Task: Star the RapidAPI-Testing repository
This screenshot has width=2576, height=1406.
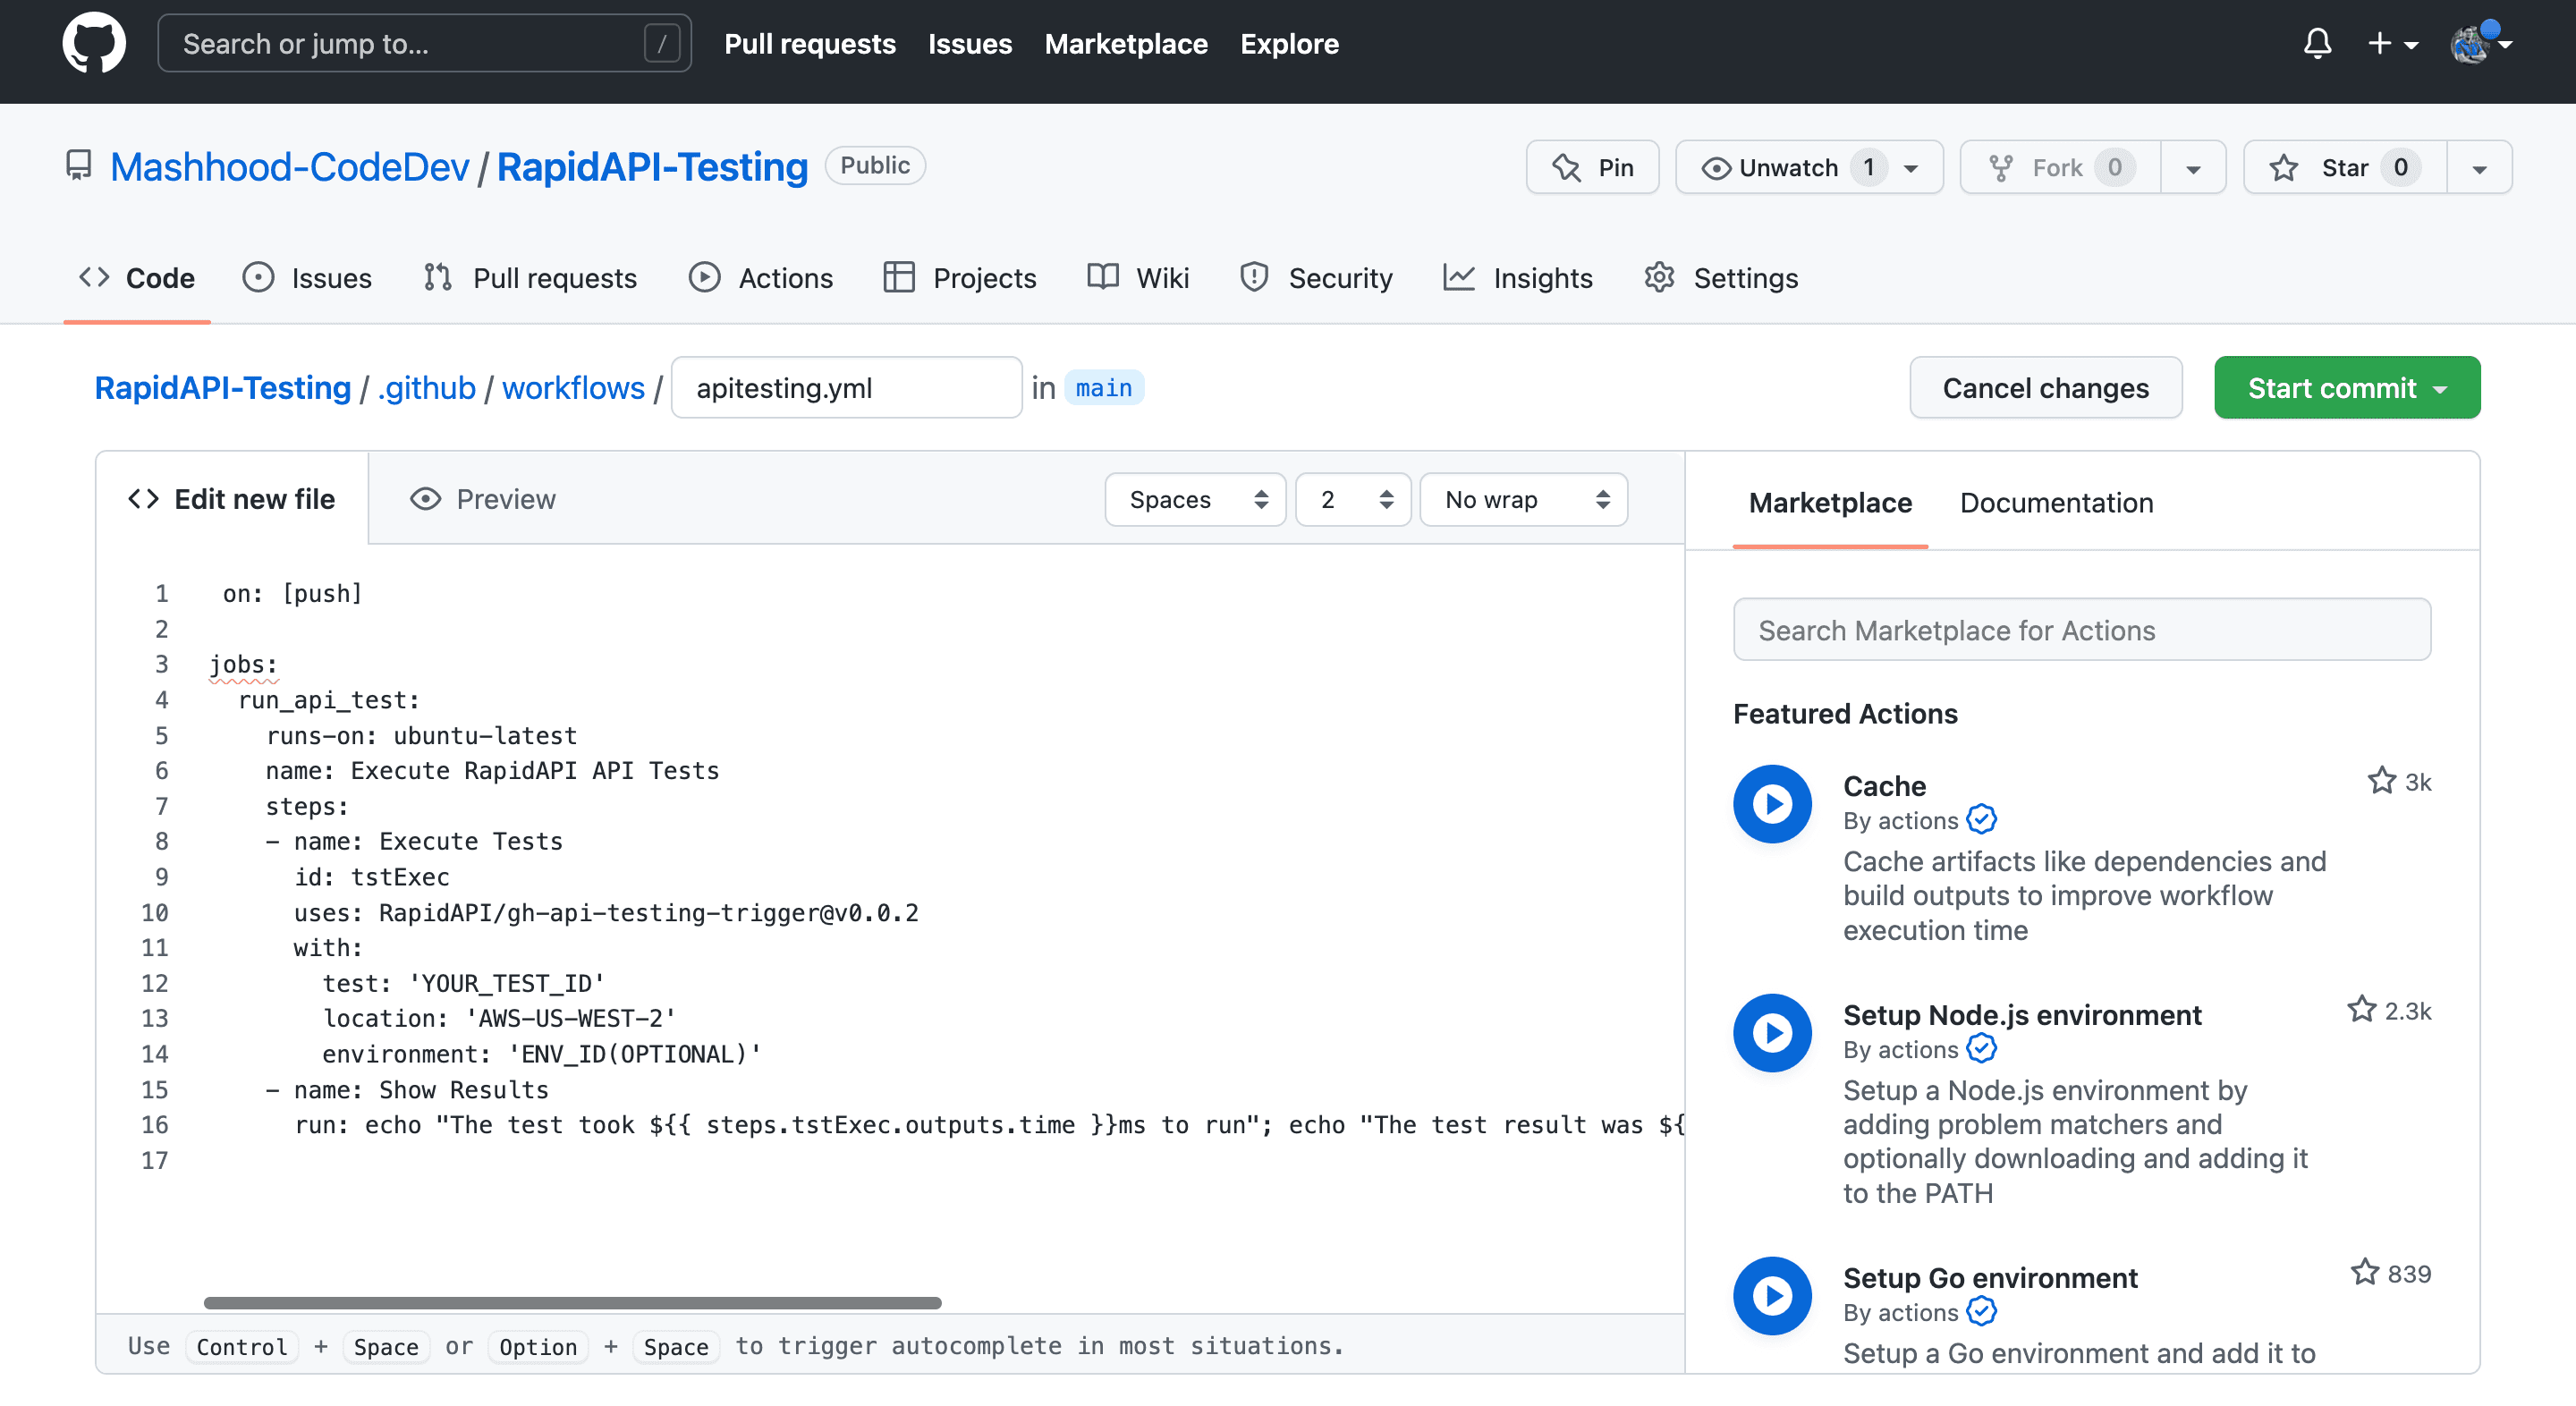Action: click(x=2345, y=167)
